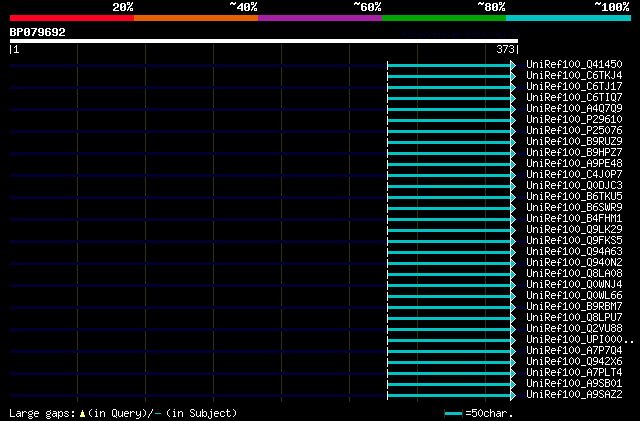This screenshot has width=640, height=421.
Task: Select the UniRef100_Q0WNJ4 label
Action: (x=574, y=285)
